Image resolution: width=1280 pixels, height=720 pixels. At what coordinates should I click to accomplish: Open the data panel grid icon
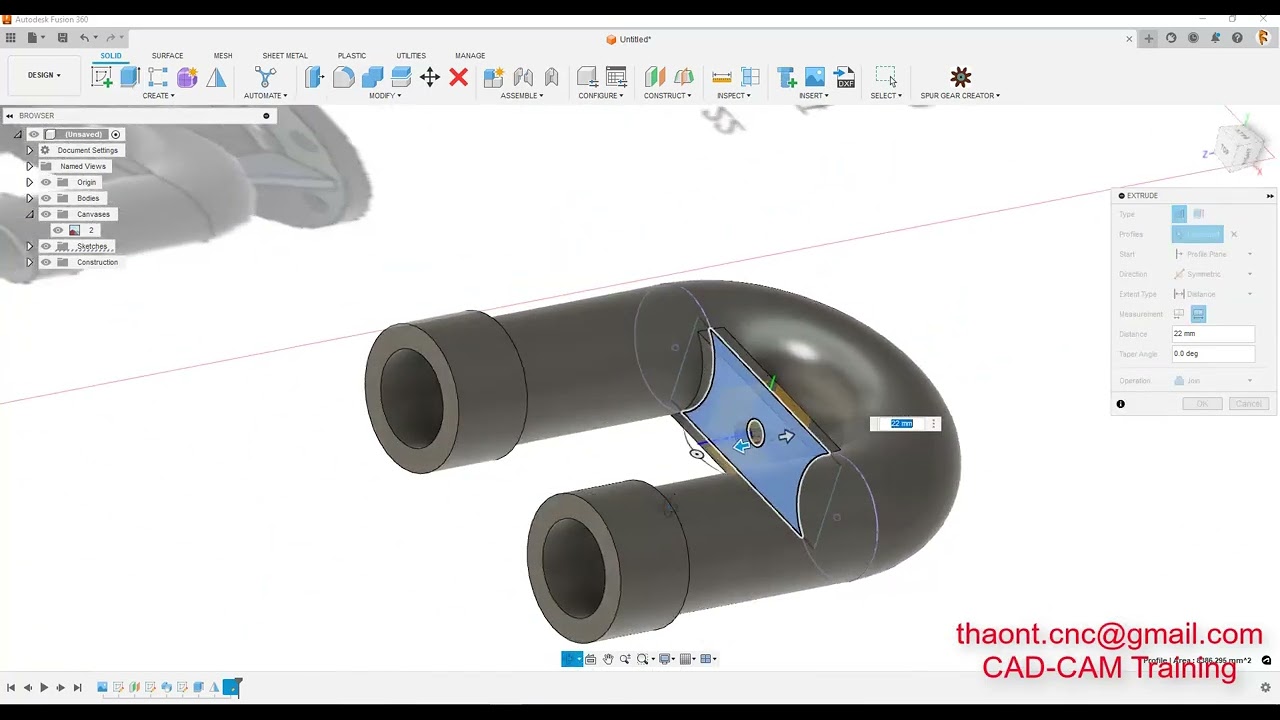pyautogui.click(x=10, y=38)
